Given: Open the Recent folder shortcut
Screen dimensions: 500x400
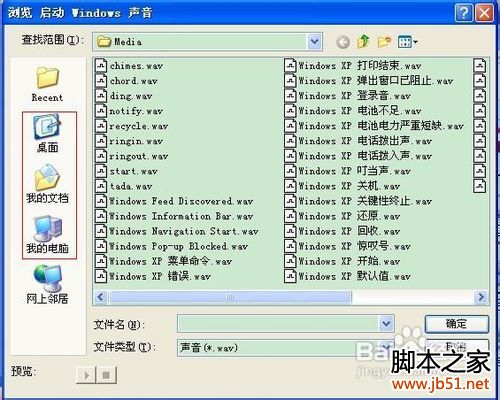Looking at the screenshot, I should (x=47, y=84).
